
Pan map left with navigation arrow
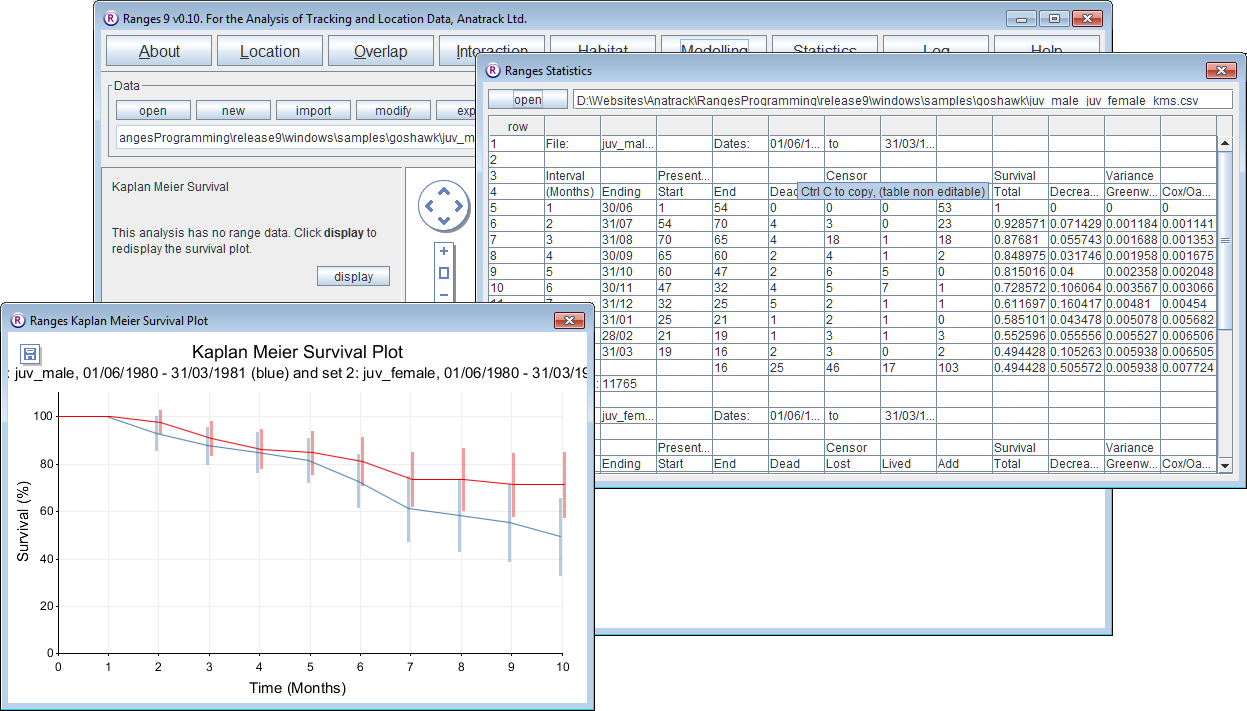[x=429, y=207]
